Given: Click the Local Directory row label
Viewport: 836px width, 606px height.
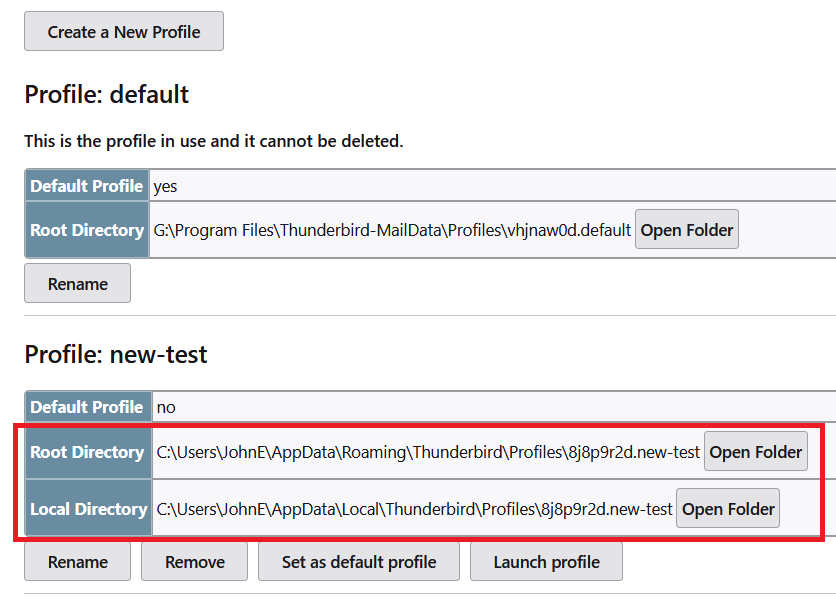Looking at the screenshot, I should (x=89, y=508).
